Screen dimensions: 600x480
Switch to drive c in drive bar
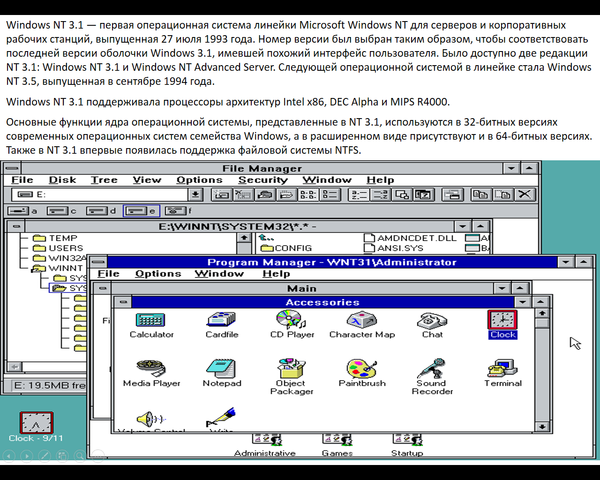coord(61,211)
